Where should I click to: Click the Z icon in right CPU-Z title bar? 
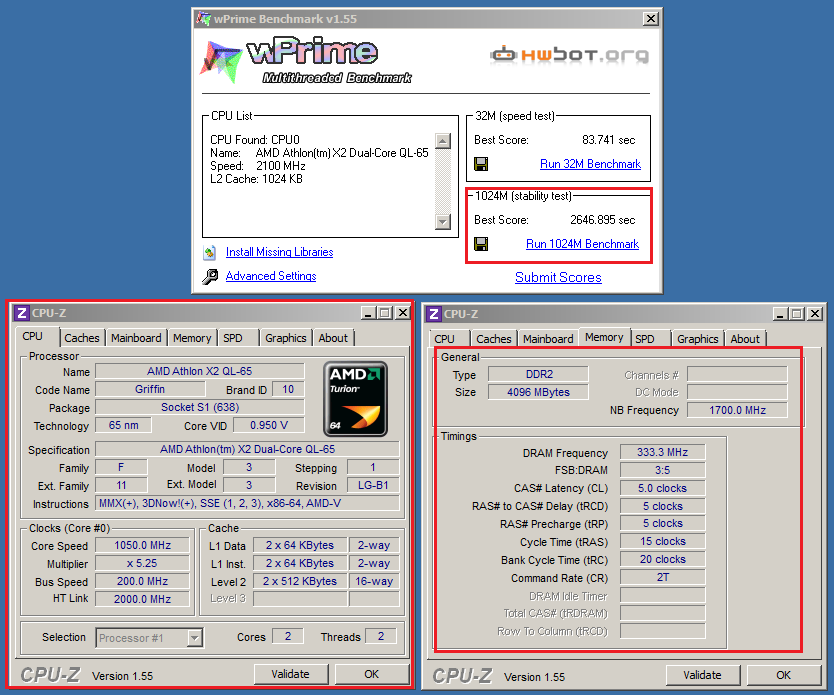pos(433,314)
